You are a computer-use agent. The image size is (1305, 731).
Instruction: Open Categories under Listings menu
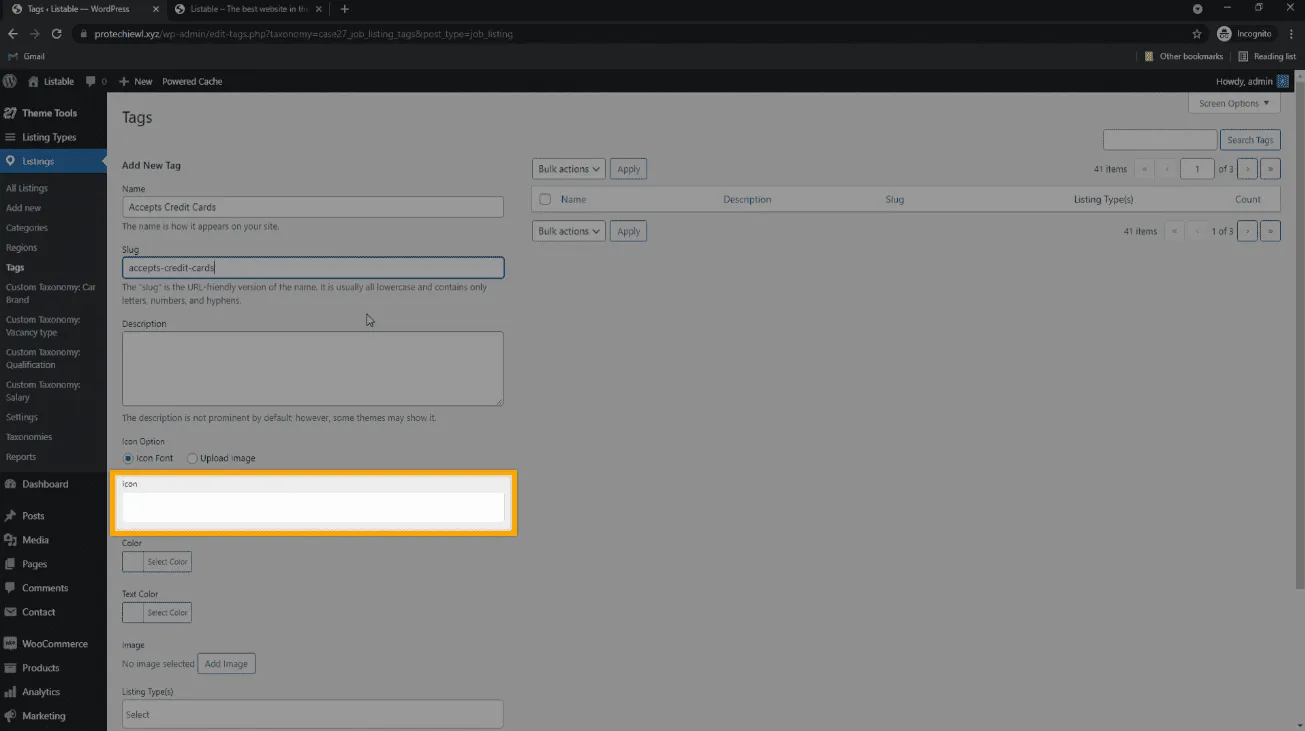click(x=27, y=228)
